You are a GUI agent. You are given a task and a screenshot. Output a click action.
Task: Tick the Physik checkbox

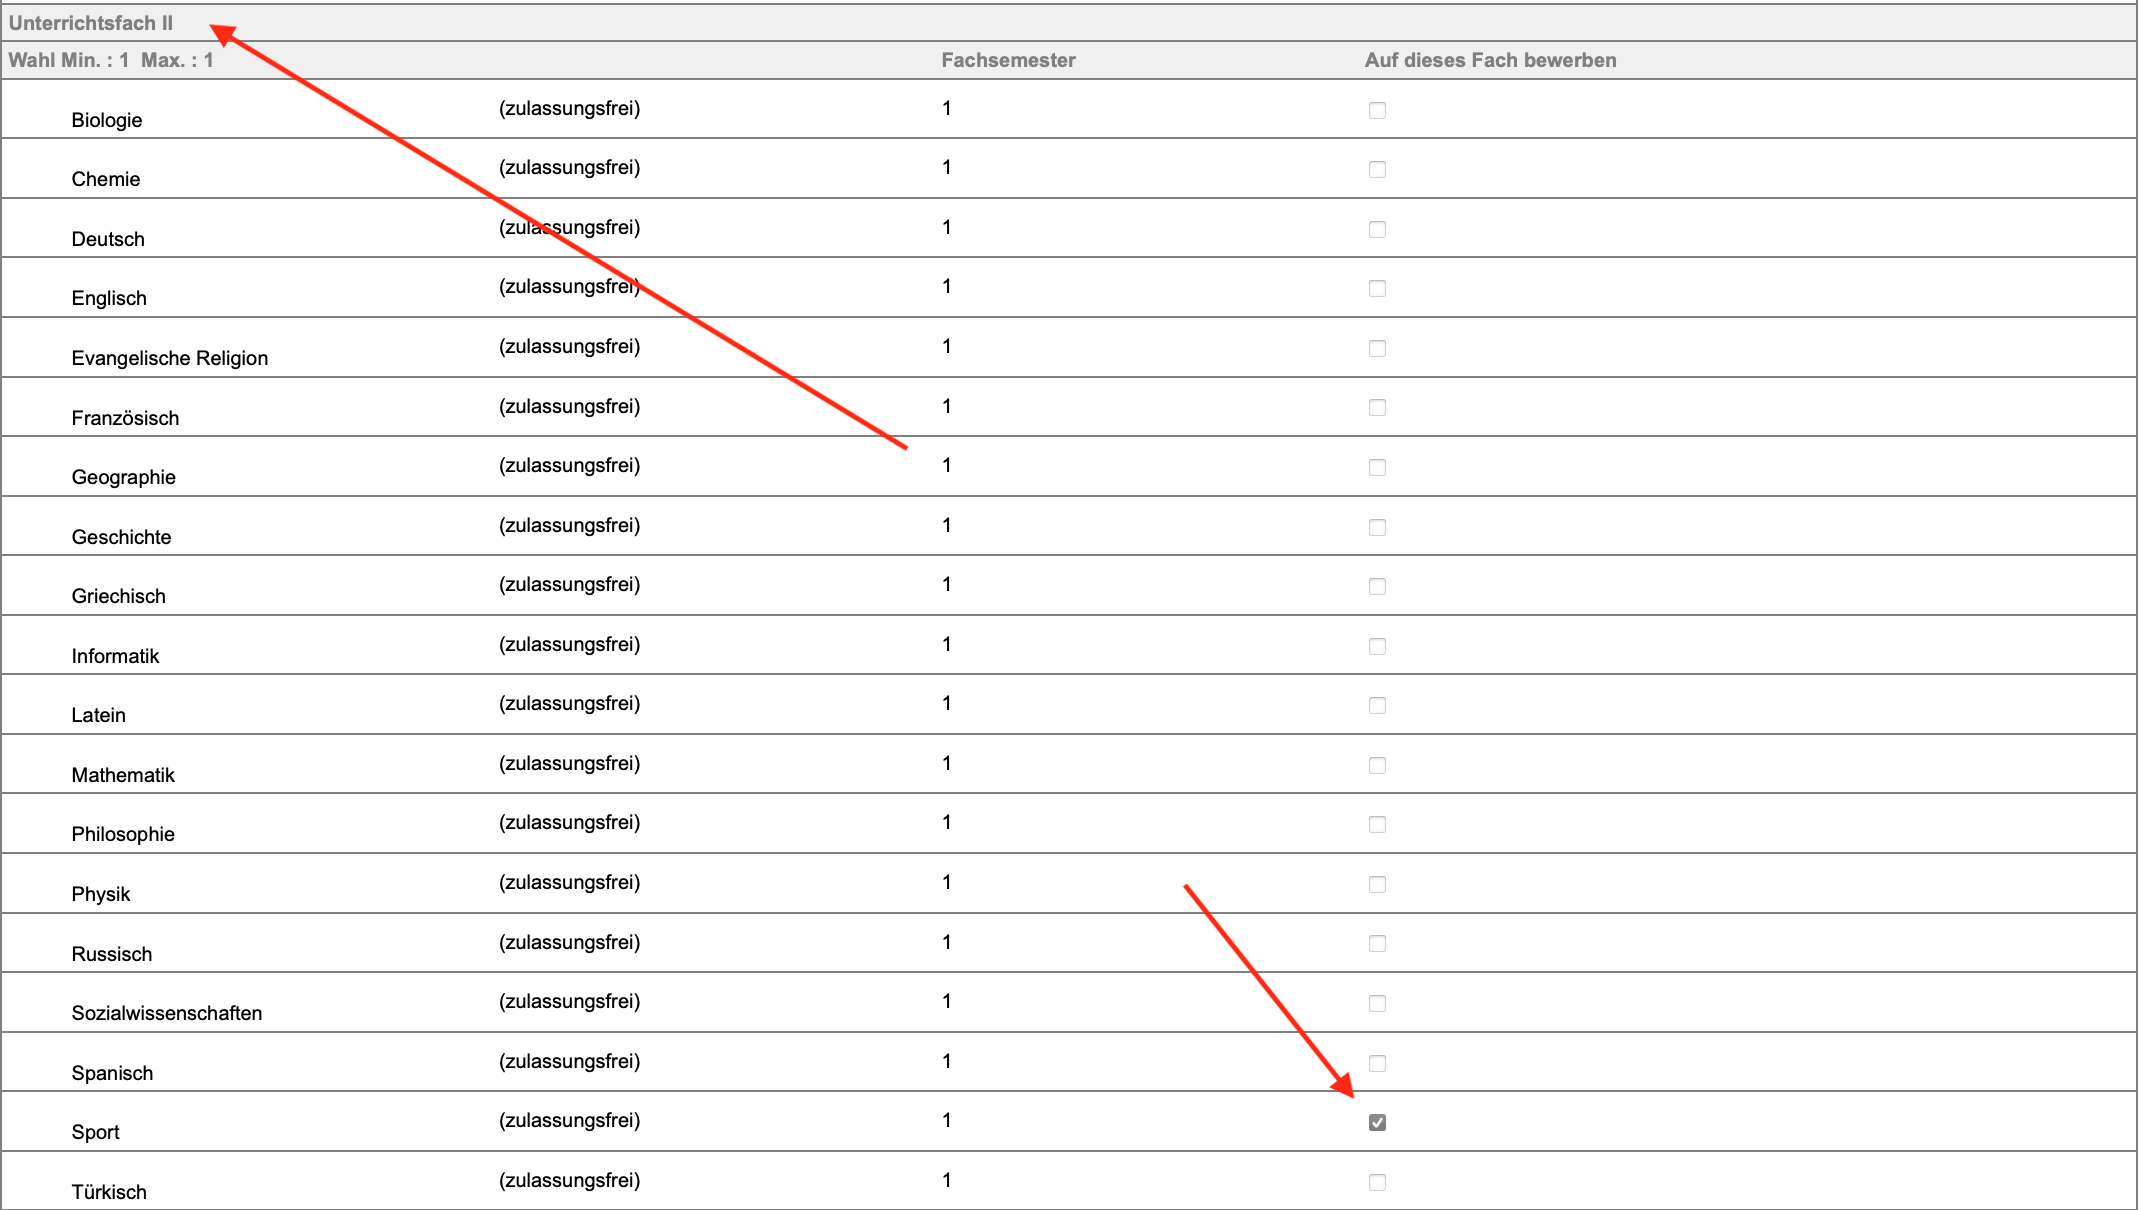click(x=1377, y=884)
